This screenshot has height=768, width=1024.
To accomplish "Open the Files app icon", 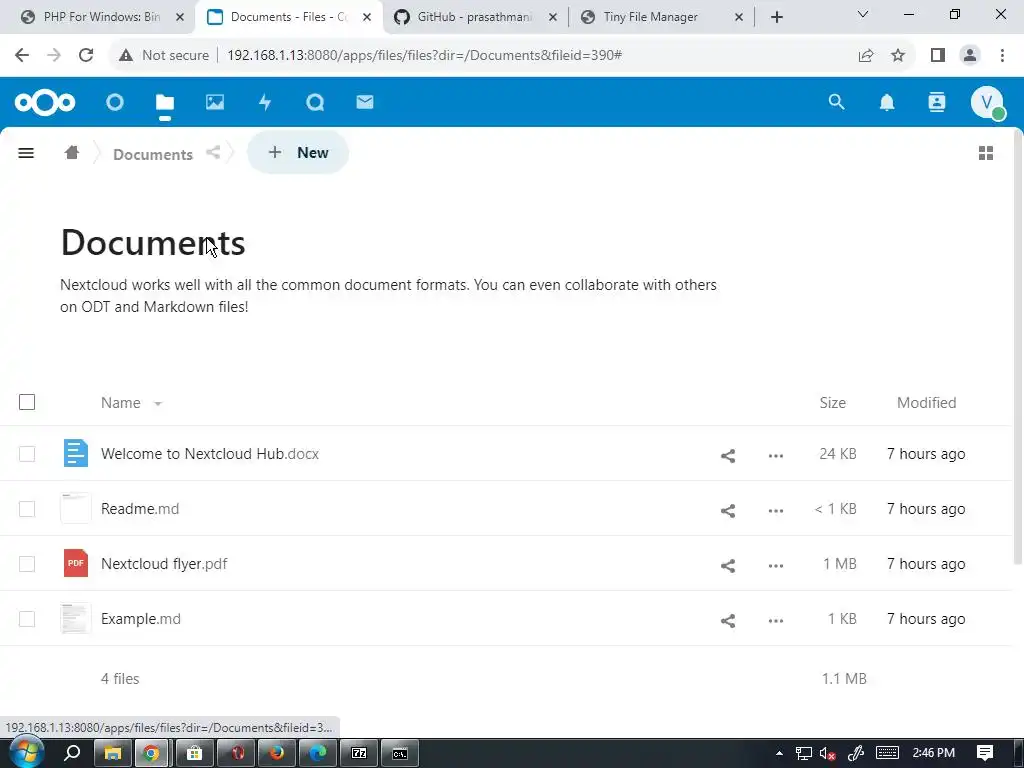I will pyautogui.click(x=165, y=103).
